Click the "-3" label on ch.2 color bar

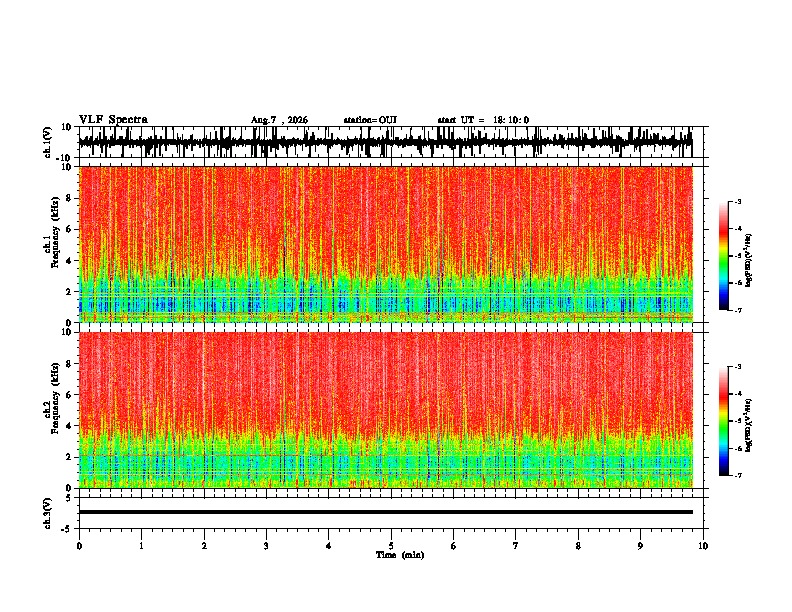pos(737,367)
